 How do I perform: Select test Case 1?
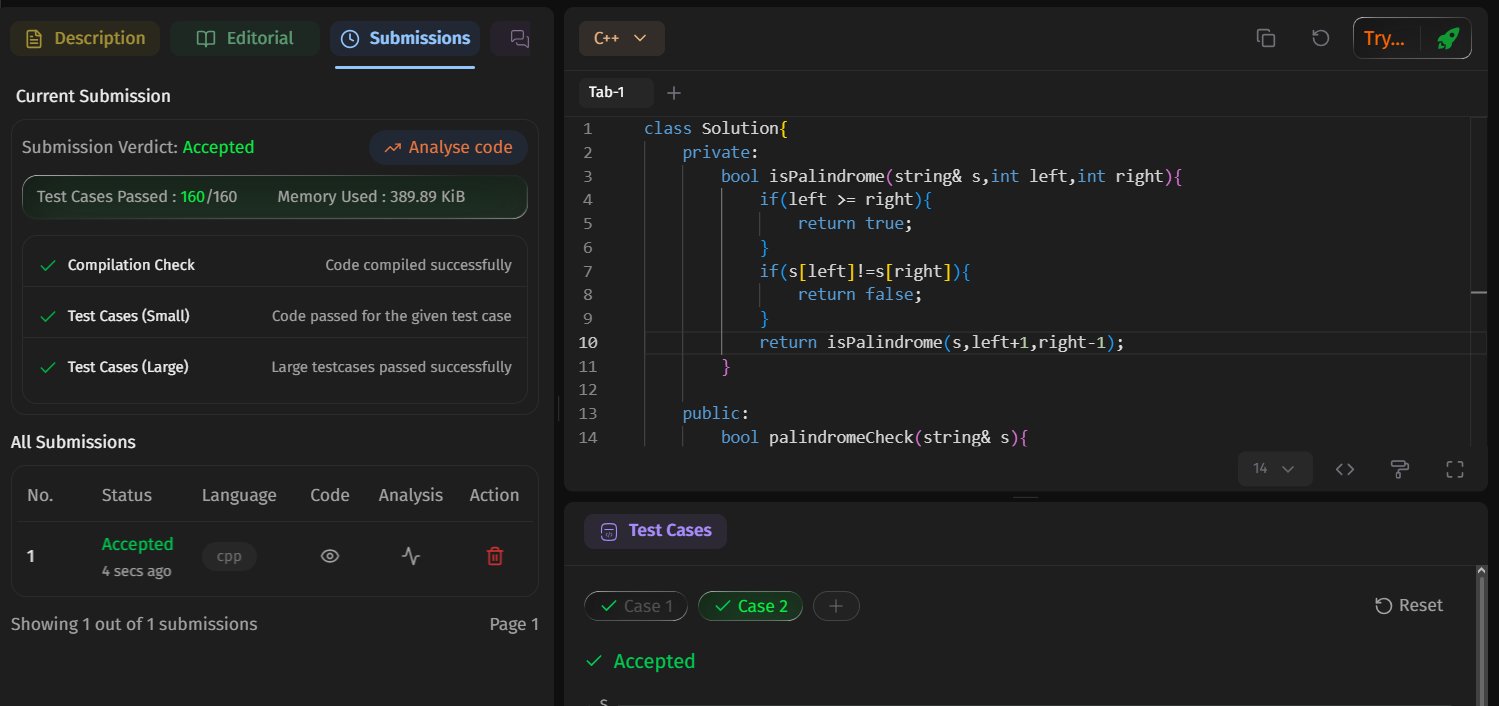tap(636, 606)
